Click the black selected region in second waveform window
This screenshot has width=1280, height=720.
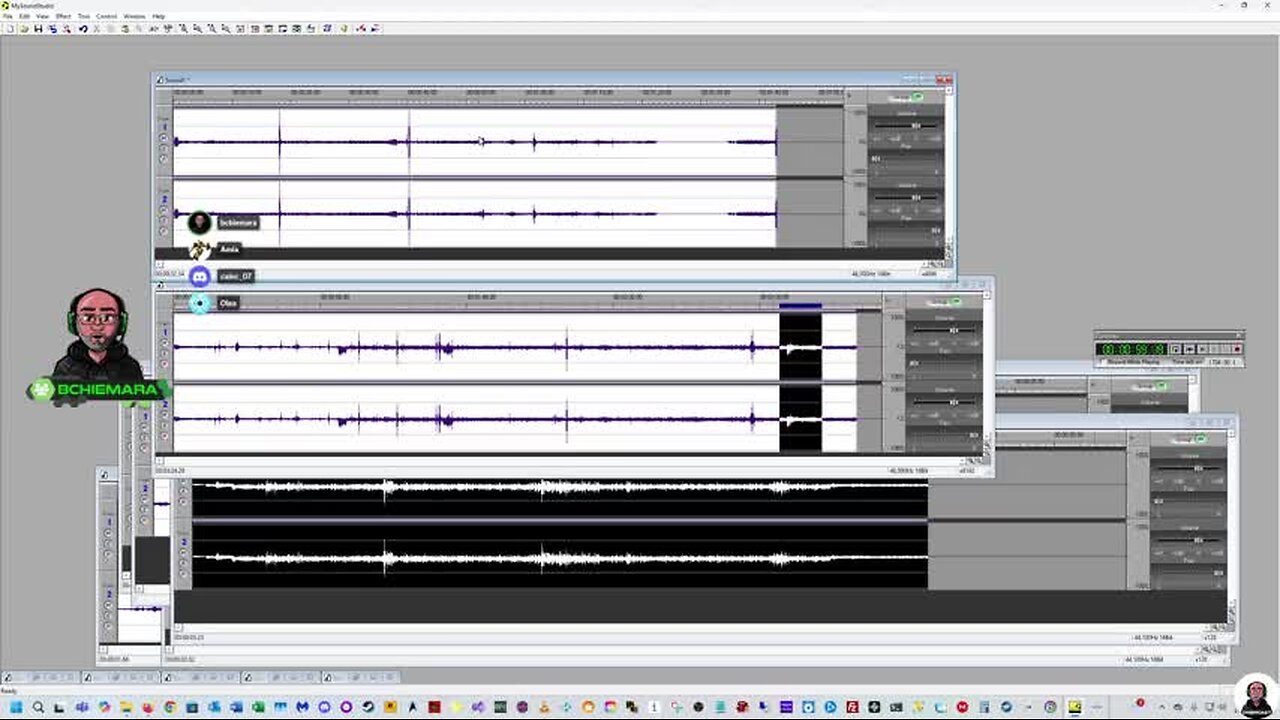click(800, 382)
